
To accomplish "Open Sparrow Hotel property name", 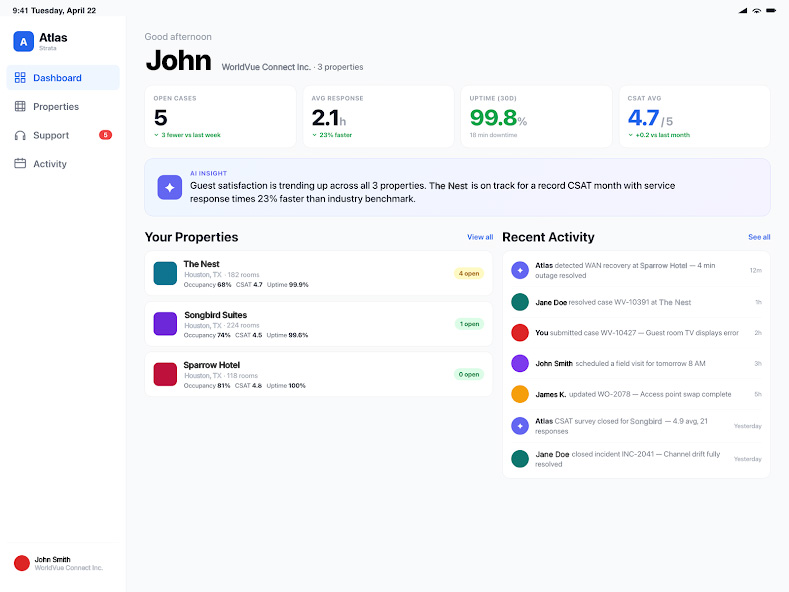I will pyautogui.click(x=211, y=365).
